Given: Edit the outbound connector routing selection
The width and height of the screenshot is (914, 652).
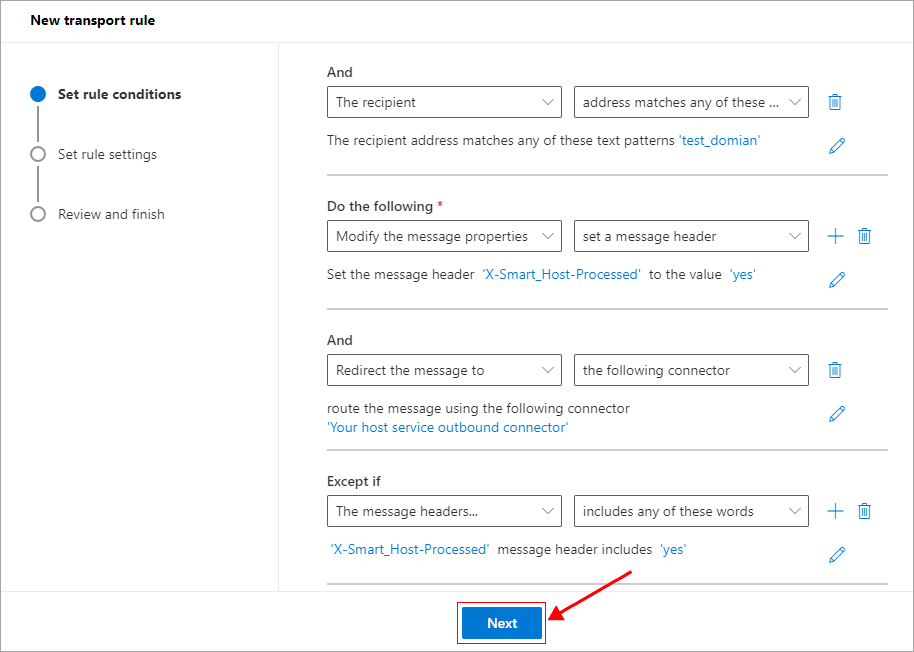Looking at the screenshot, I should pos(837,414).
